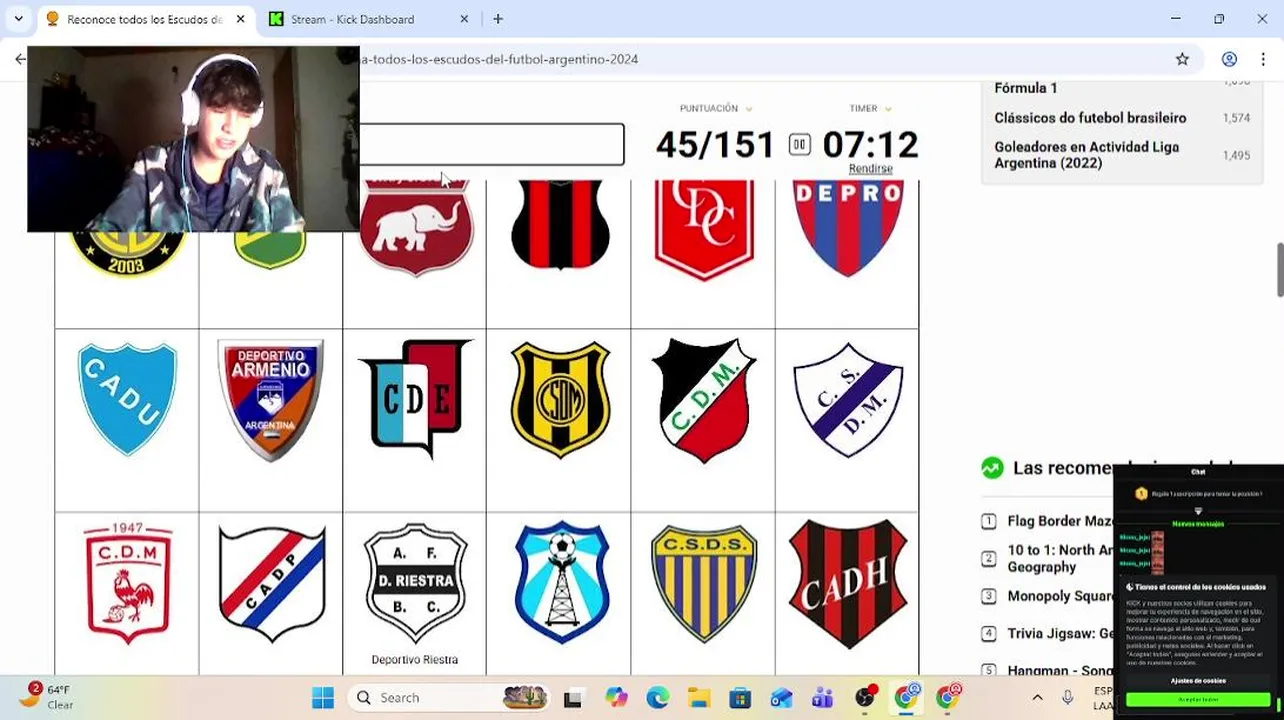
Task: Open Task View on the taskbar
Action: [x=573, y=698]
